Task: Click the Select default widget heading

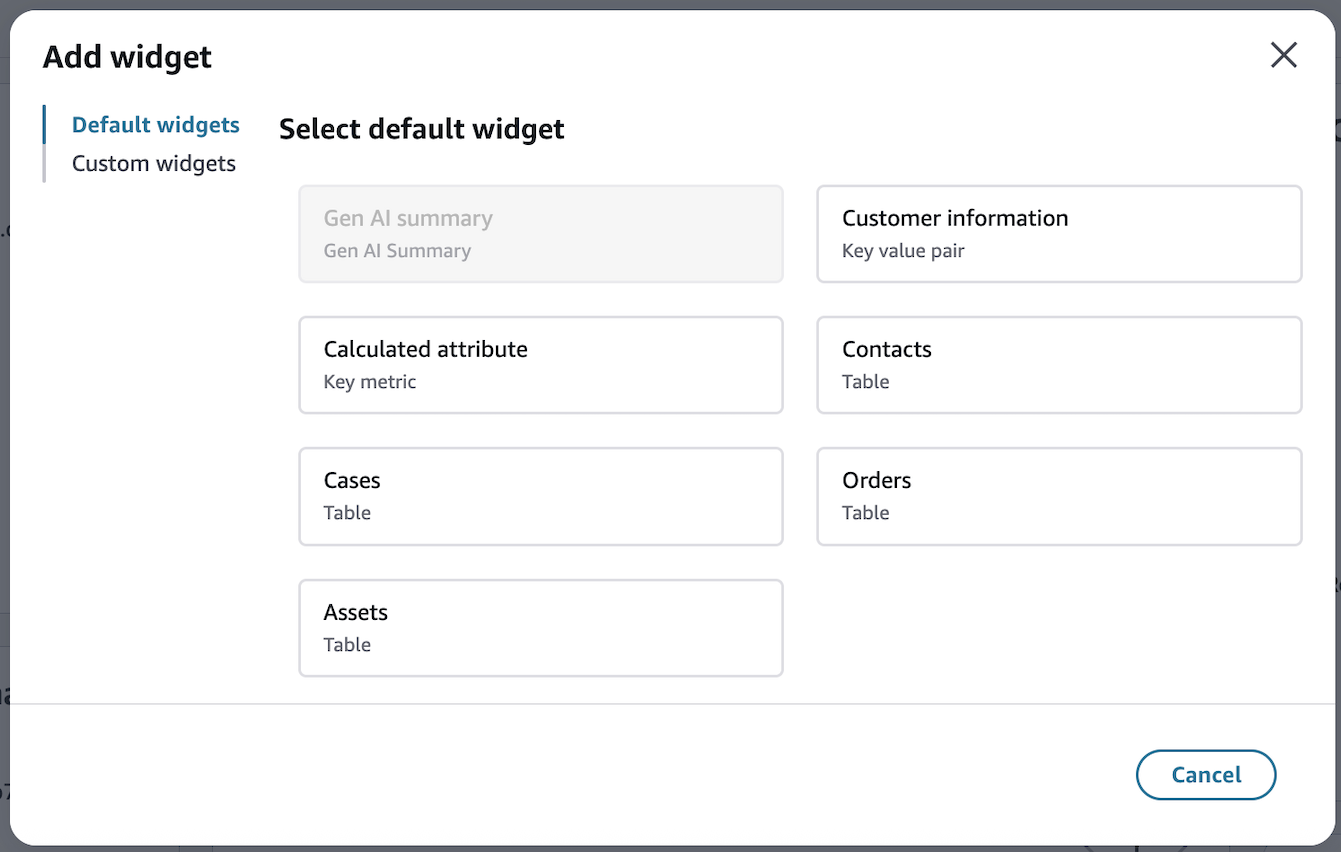Action: point(421,129)
